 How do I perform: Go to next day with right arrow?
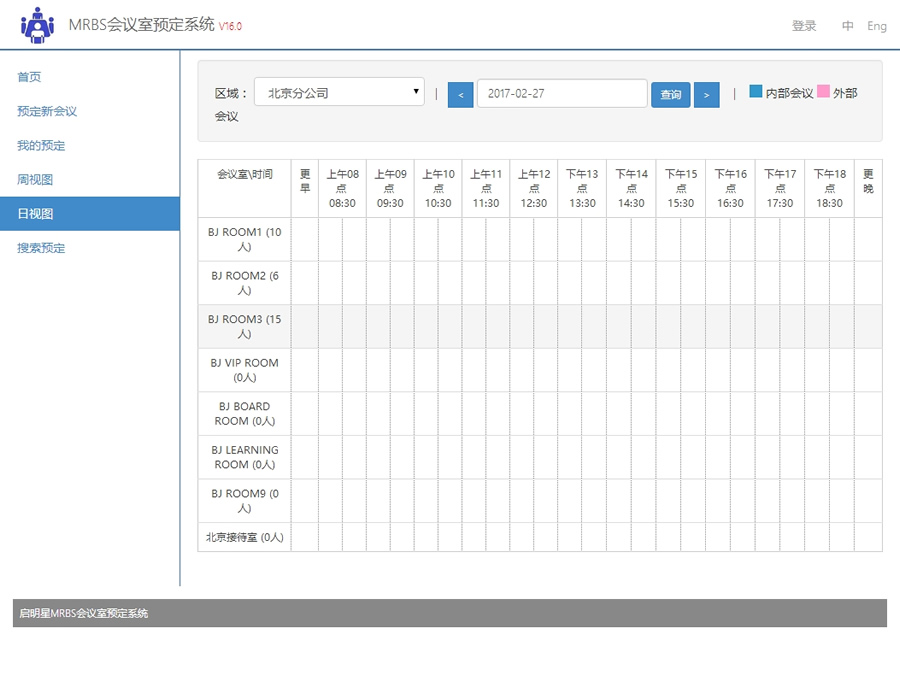point(706,94)
